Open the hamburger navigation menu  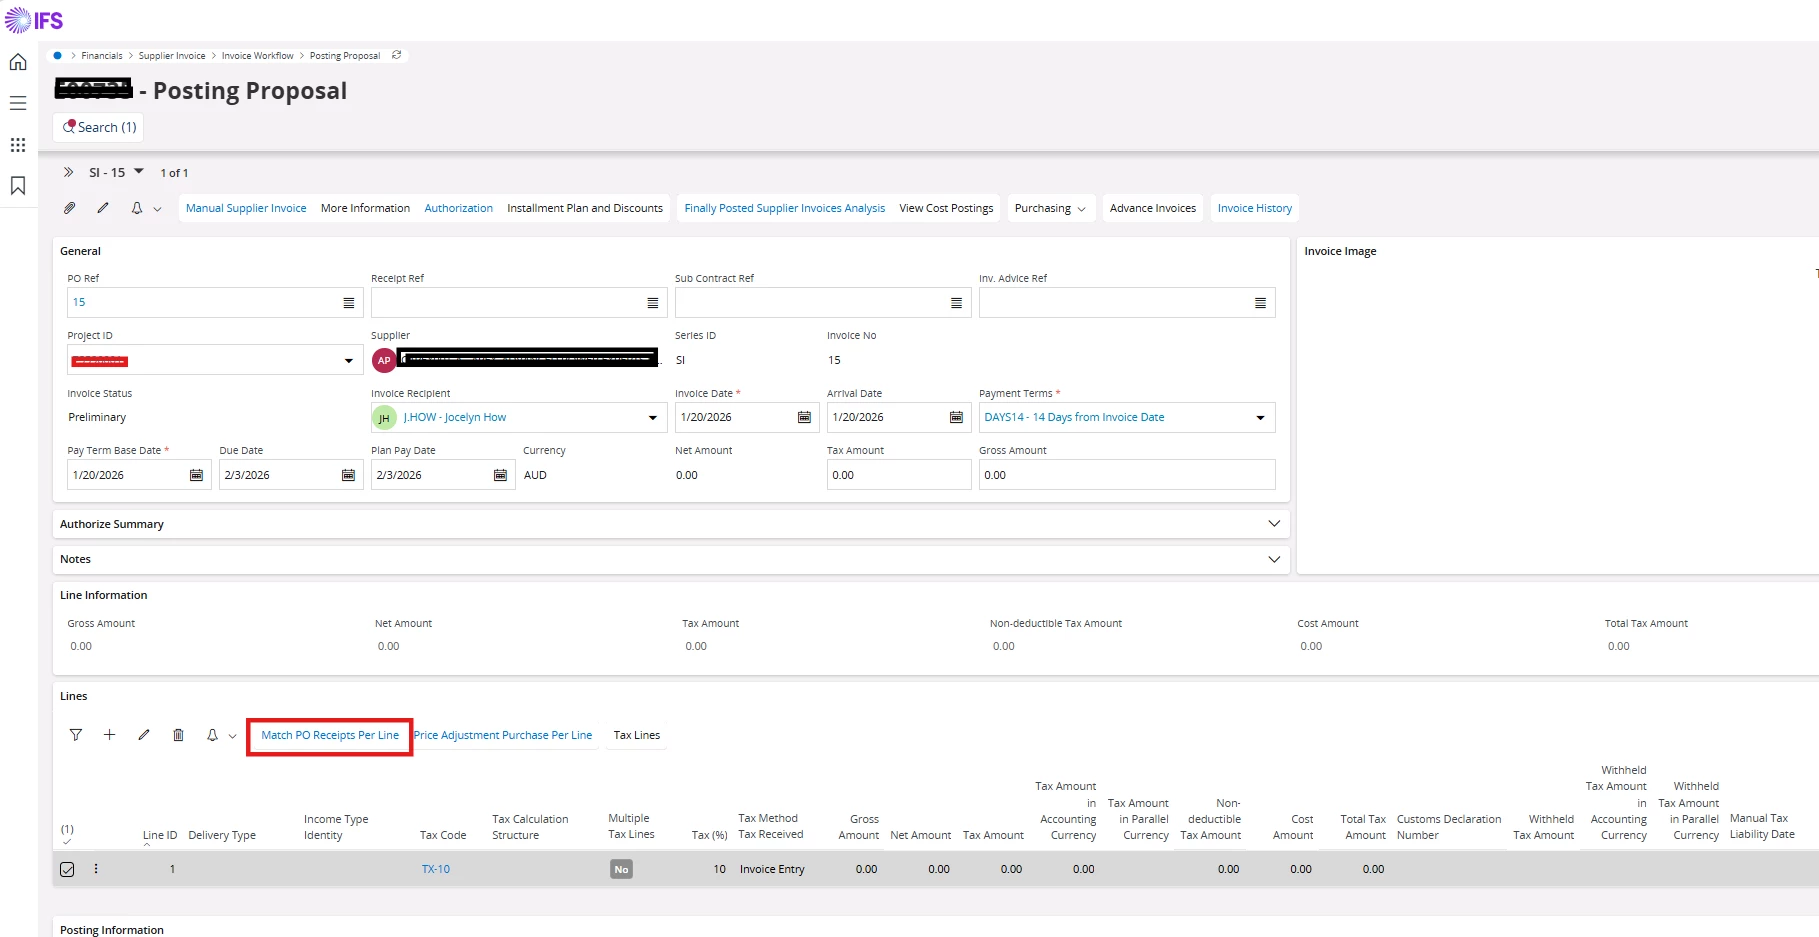coord(18,103)
